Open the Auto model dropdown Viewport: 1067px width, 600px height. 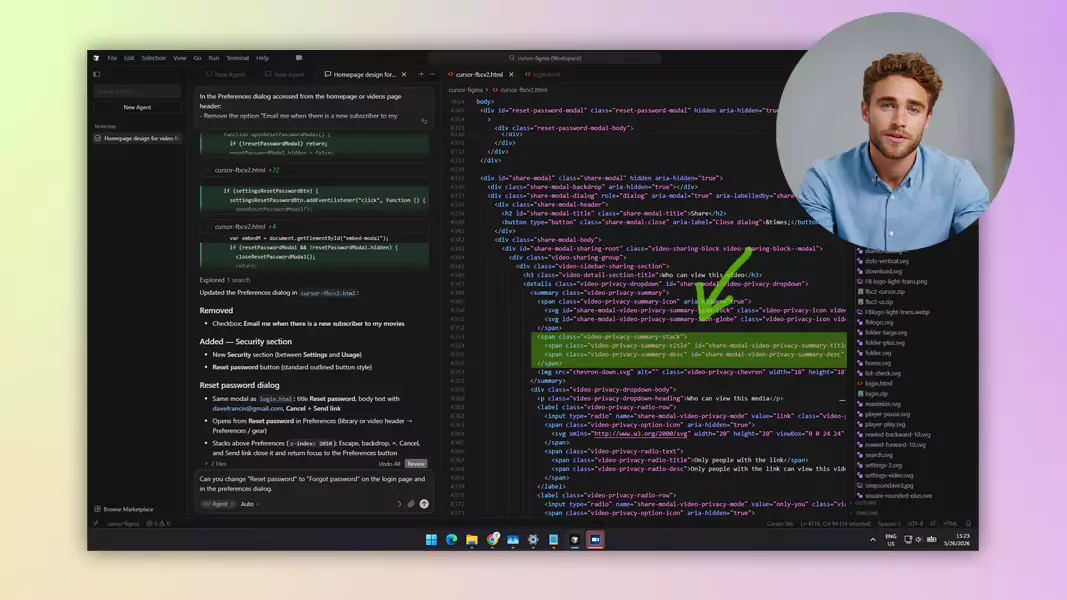(250, 504)
